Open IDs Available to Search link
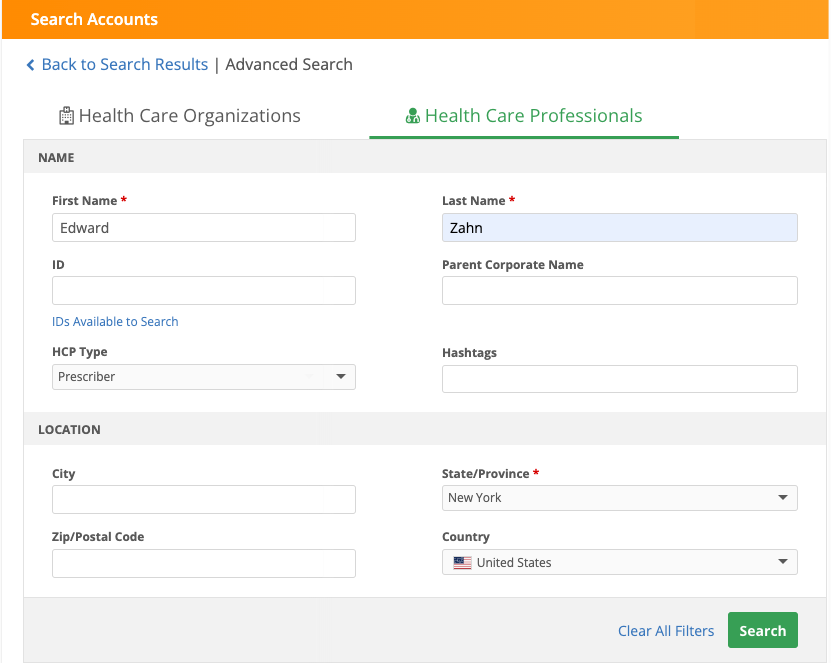Image resolution: width=831 pixels, height=663 pixels. tap(115, 322)
